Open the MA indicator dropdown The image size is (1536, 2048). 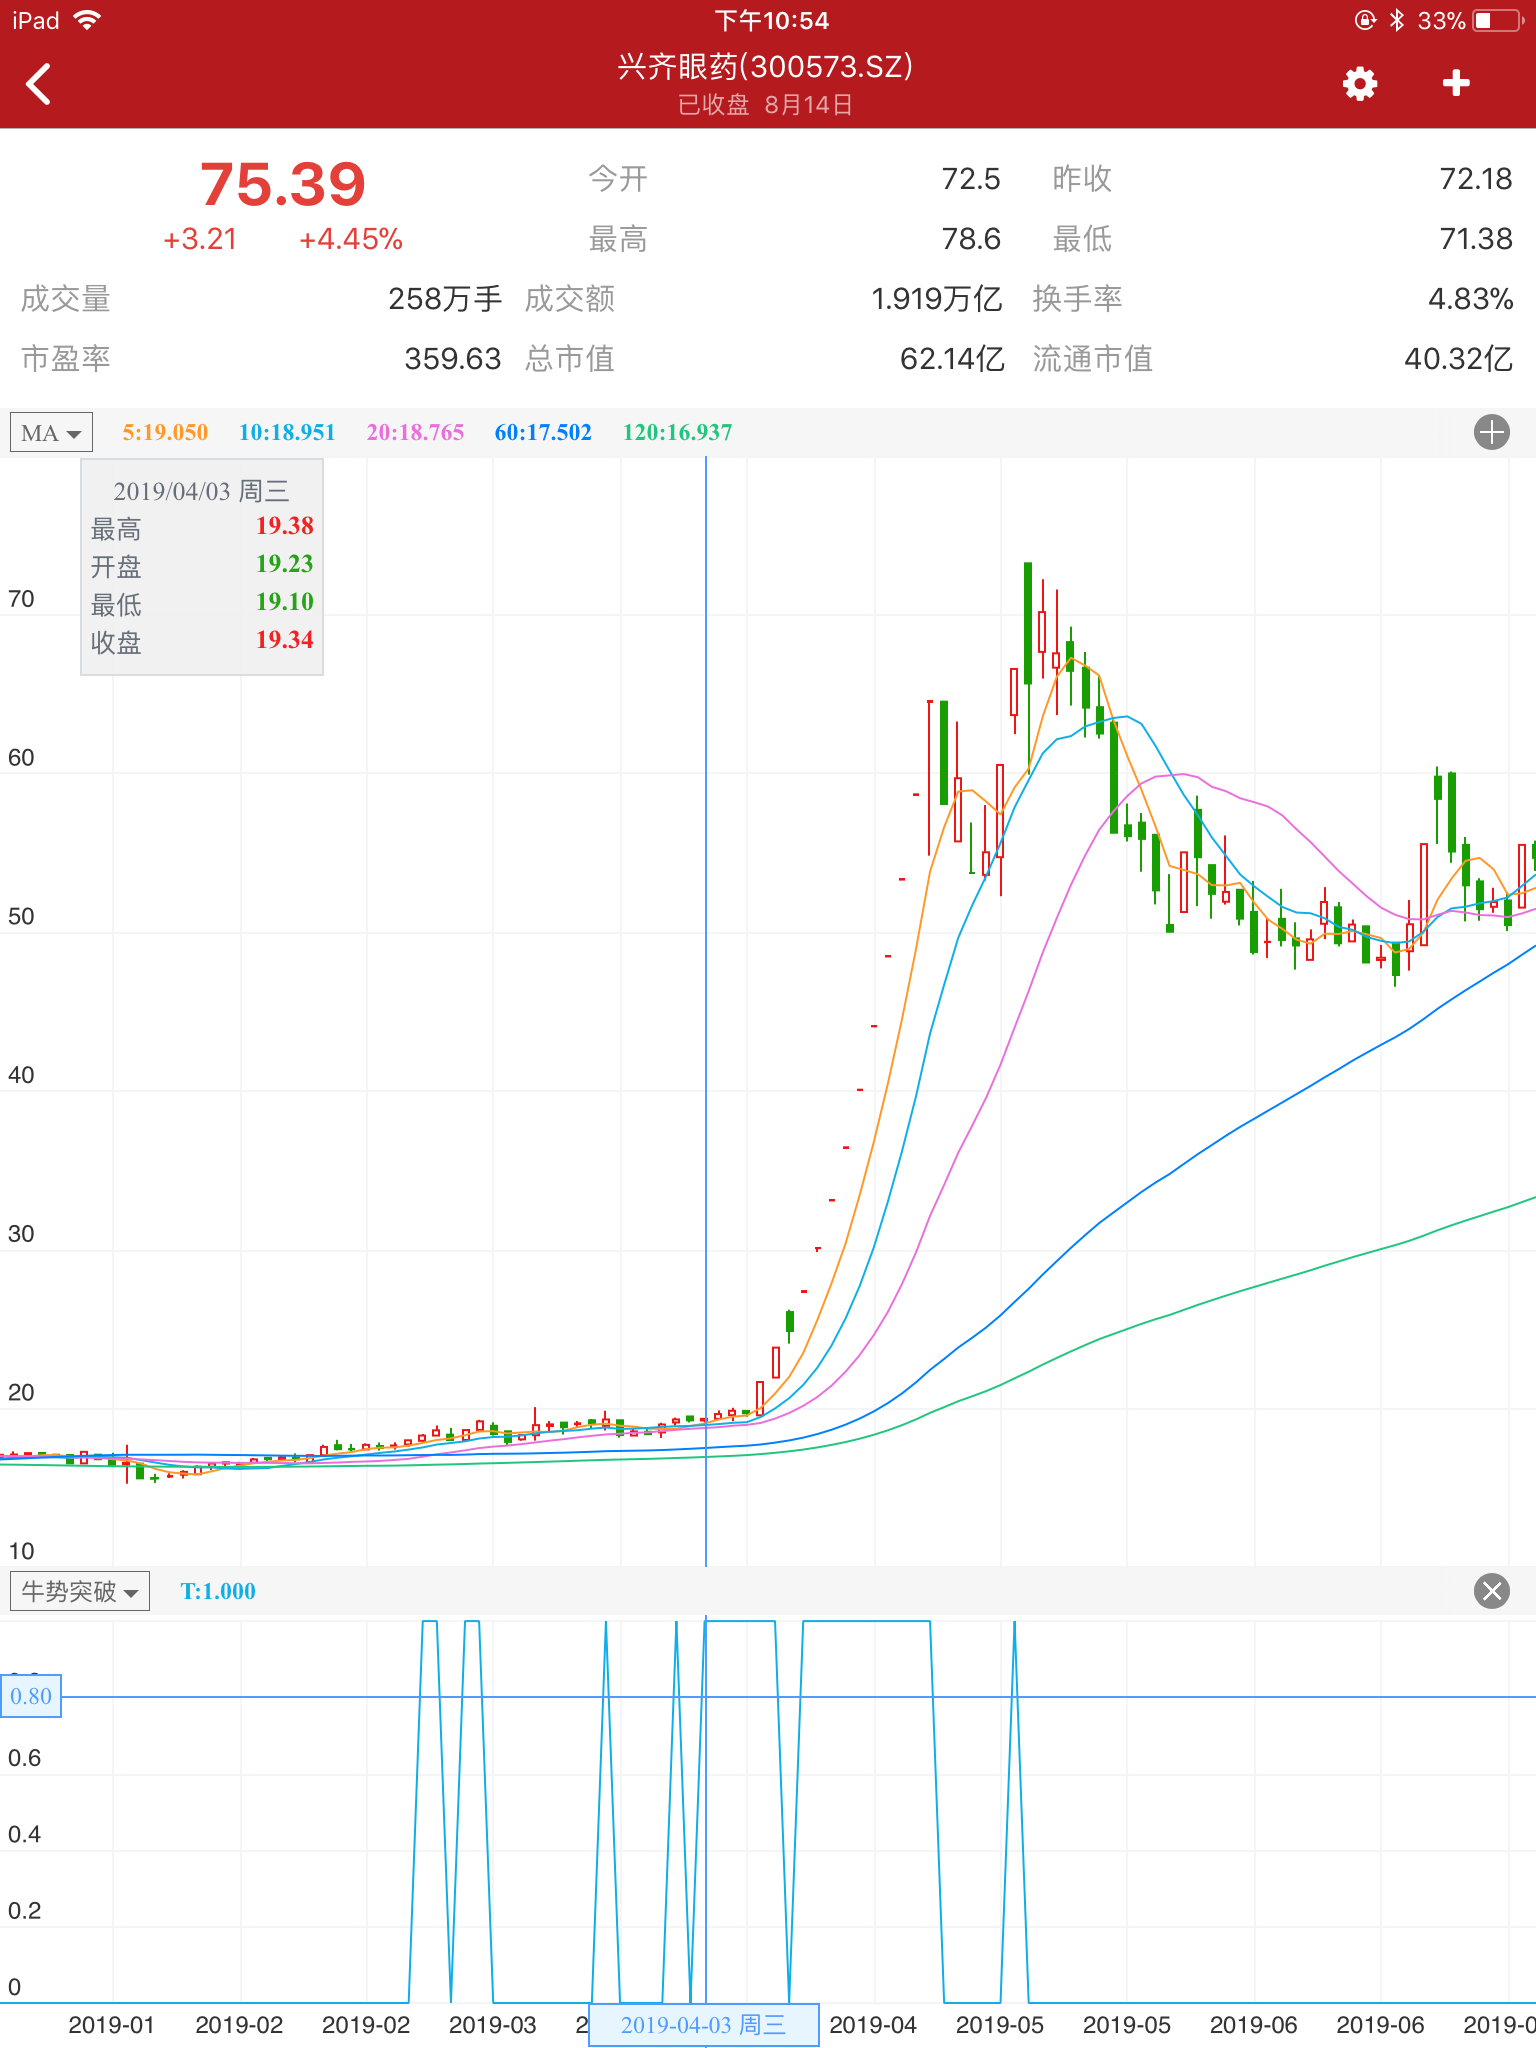click(51, 433)
